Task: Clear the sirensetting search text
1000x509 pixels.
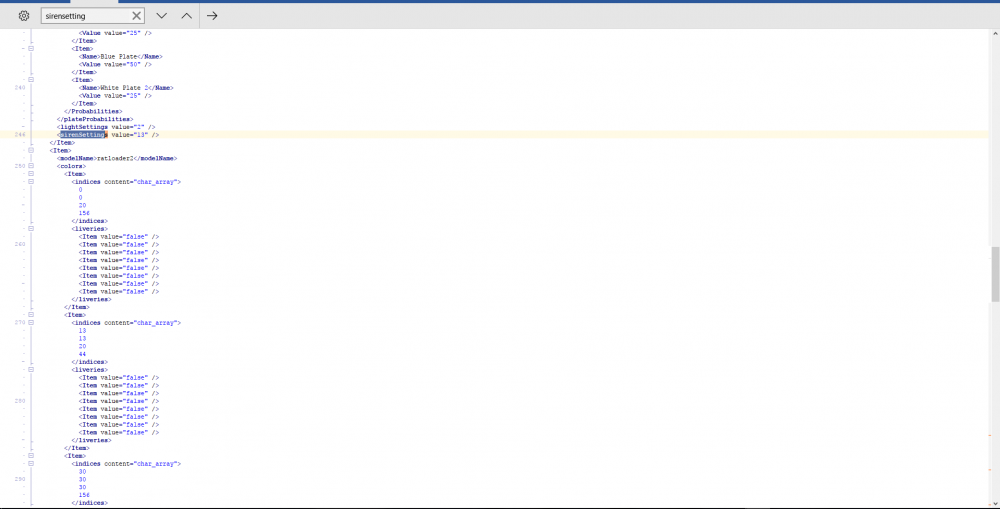Action: [x=136, y=16]
